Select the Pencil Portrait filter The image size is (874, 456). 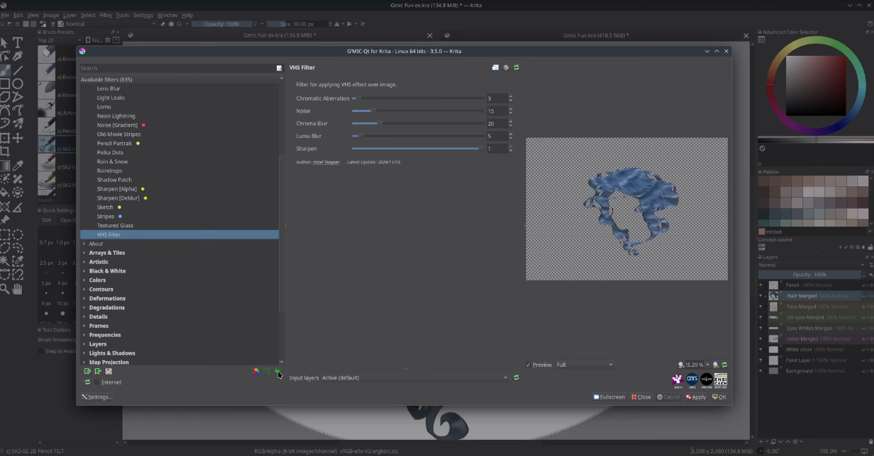114,143
